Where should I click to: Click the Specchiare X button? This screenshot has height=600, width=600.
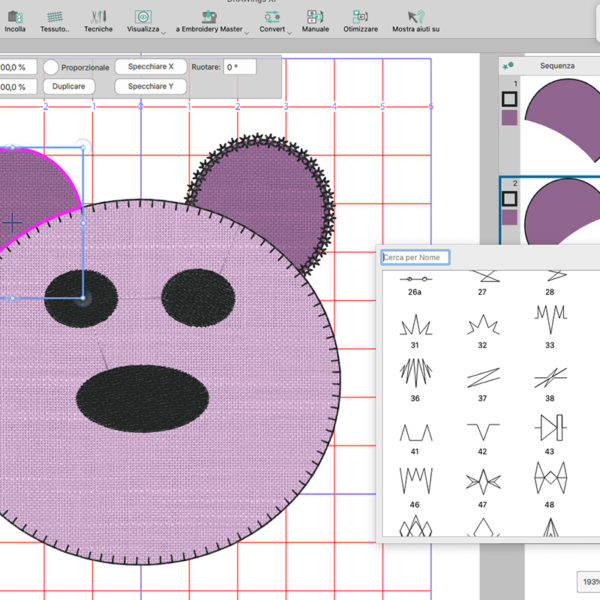[151, 67]
